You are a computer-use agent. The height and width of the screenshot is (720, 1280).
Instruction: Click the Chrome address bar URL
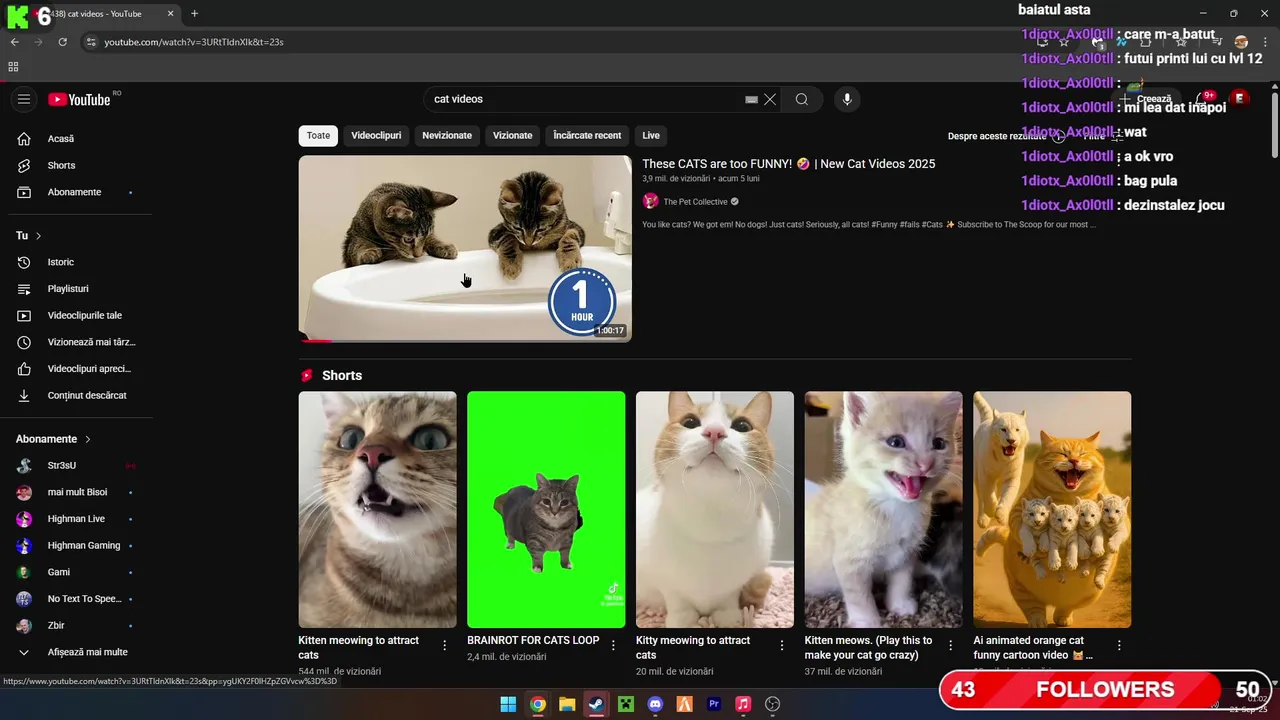[194, 42]
